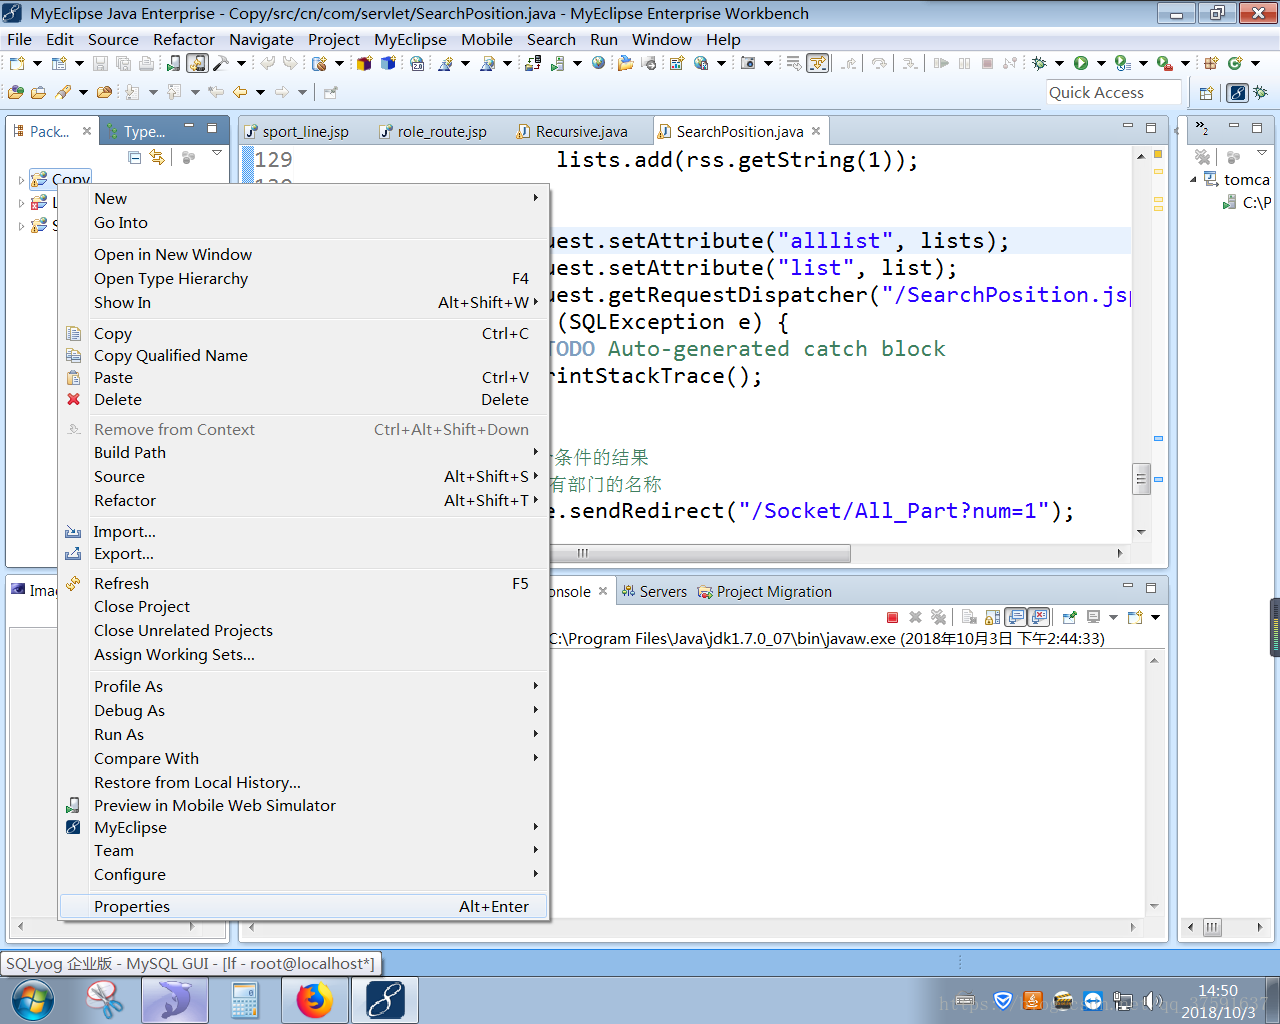Click the clock showing 14:50
The image size is (1280, 1024).
1218,991
